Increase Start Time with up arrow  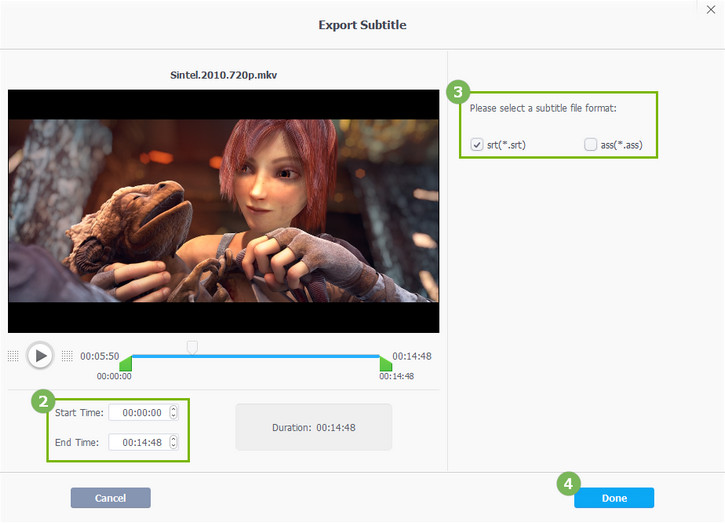(173, 409)
